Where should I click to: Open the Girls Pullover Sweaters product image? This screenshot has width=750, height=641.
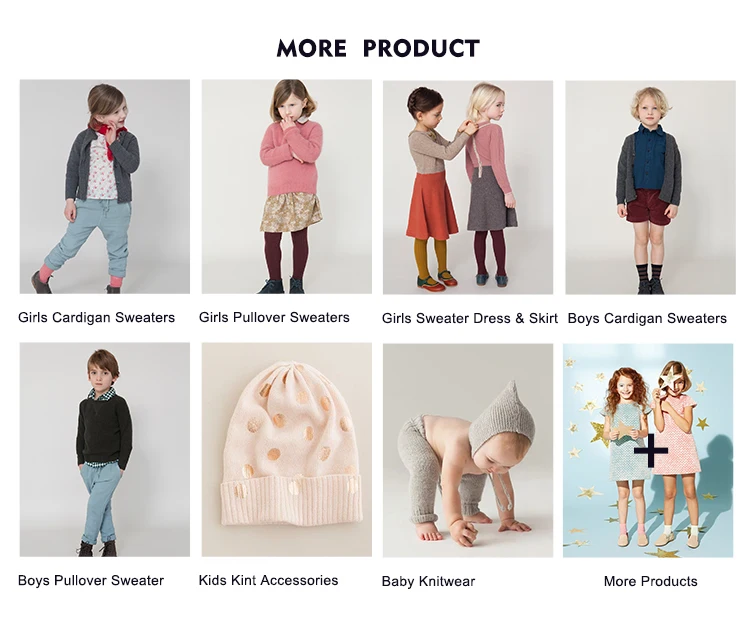(x=287, y=187)
